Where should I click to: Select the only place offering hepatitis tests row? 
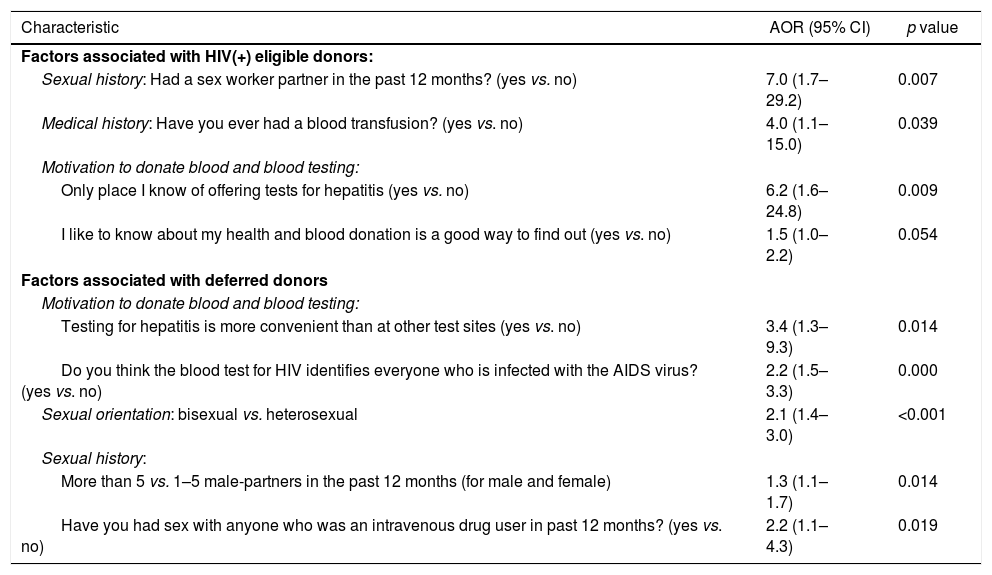pyautogui.click(x=265, y=190)
